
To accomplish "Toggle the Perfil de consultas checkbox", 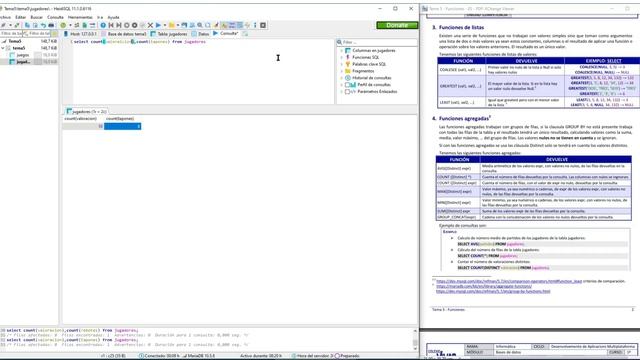I will coord(347,85).
